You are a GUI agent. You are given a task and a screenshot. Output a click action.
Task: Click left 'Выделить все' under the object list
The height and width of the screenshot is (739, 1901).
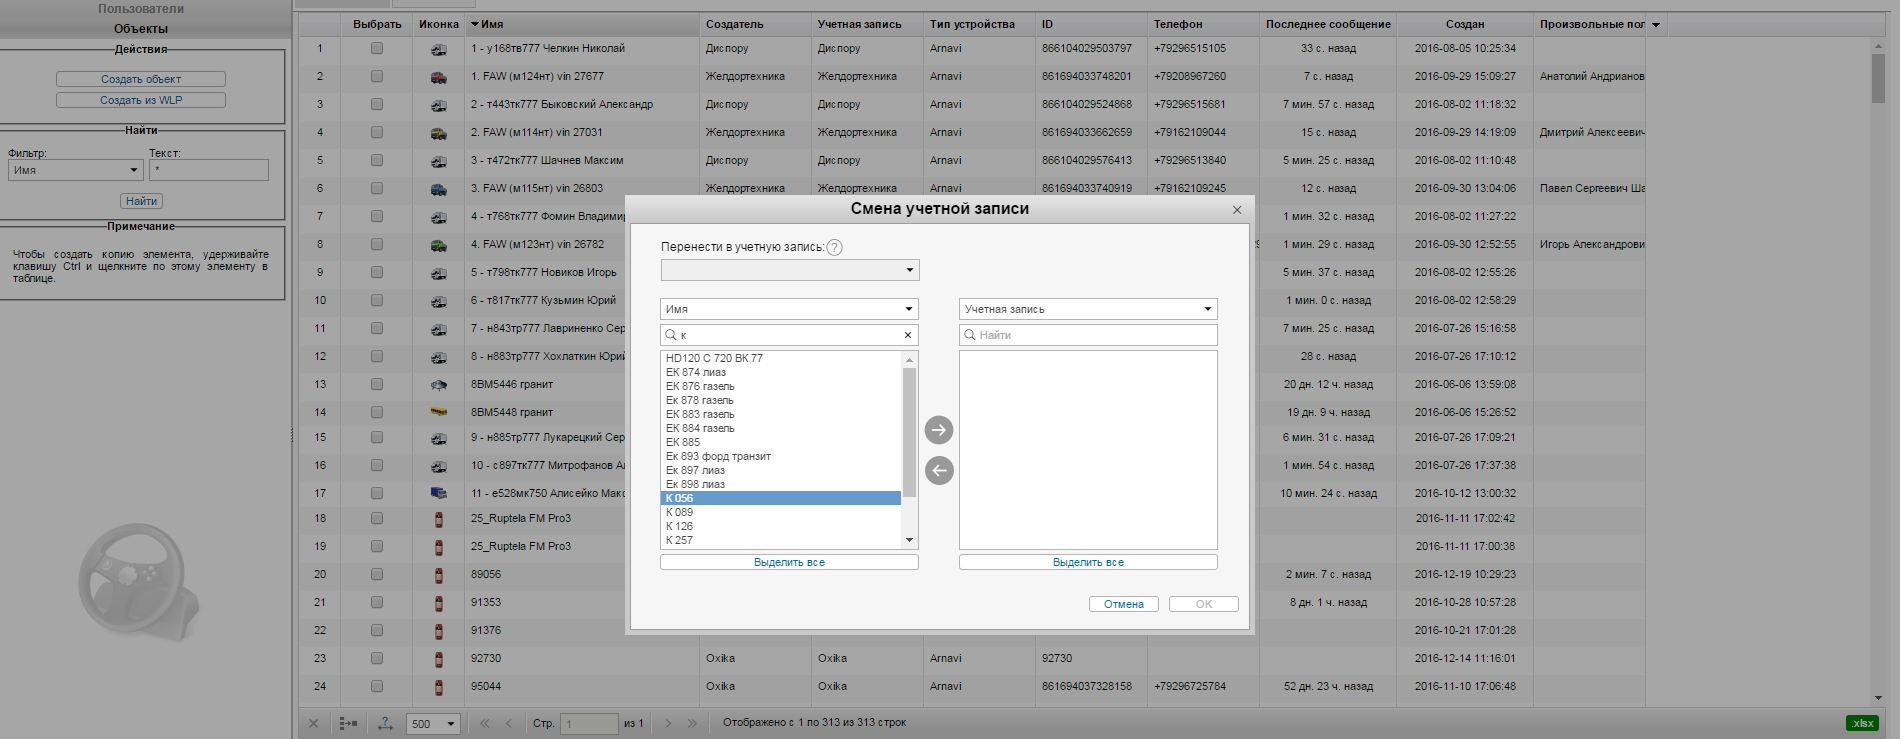pyautogui.click(x=789, y=562)
